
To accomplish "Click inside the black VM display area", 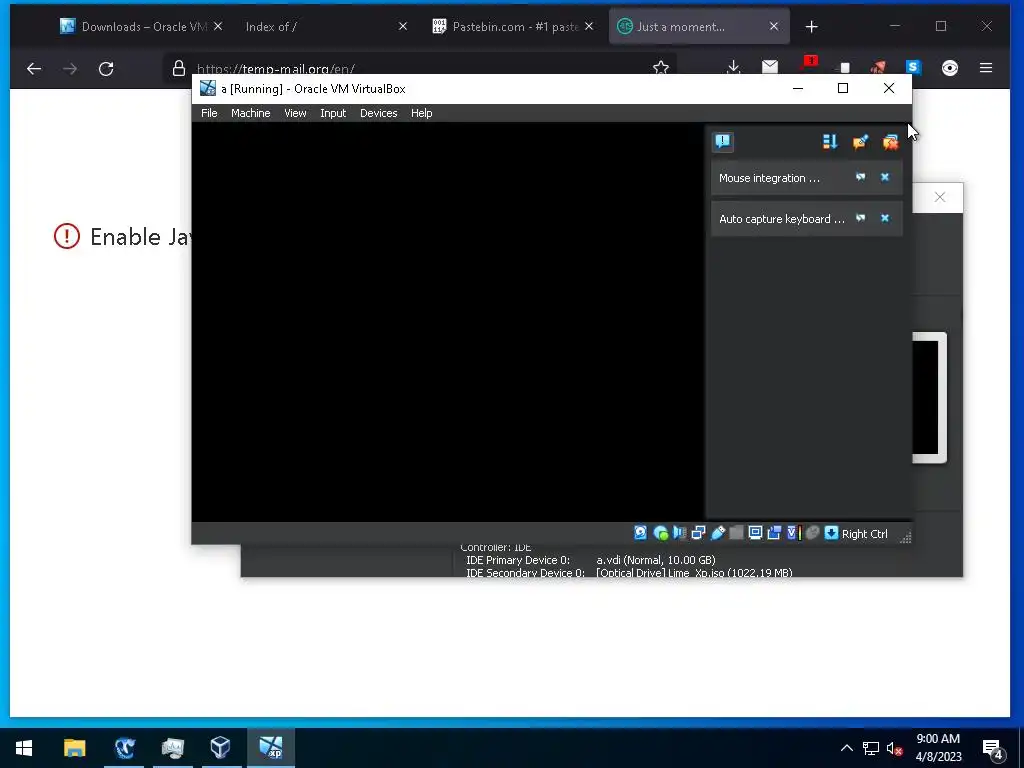I will (448, 321).
